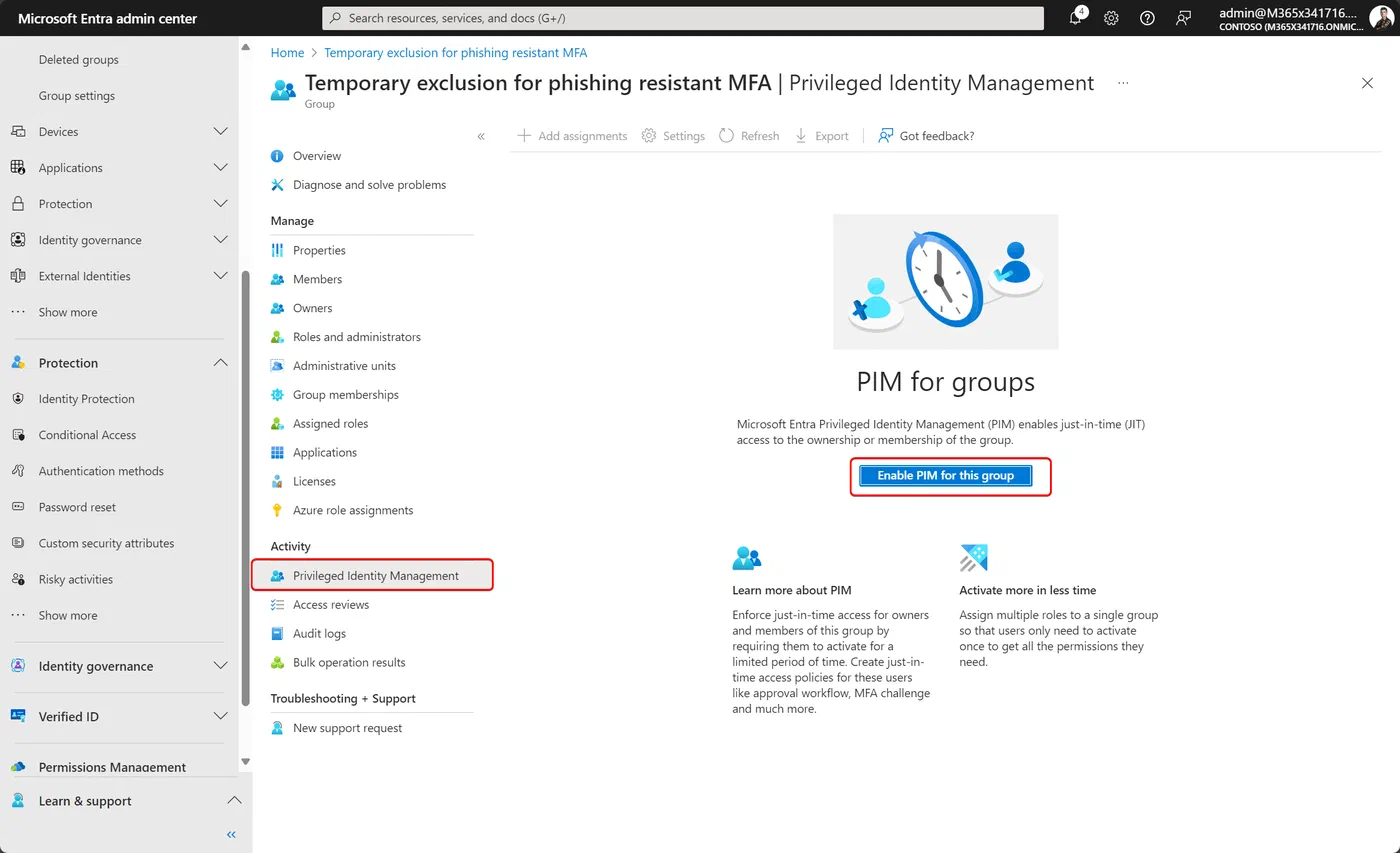1400x853 pixels.
Task: Open the ellipsis more options next to title
Action: coord(1123,83)
